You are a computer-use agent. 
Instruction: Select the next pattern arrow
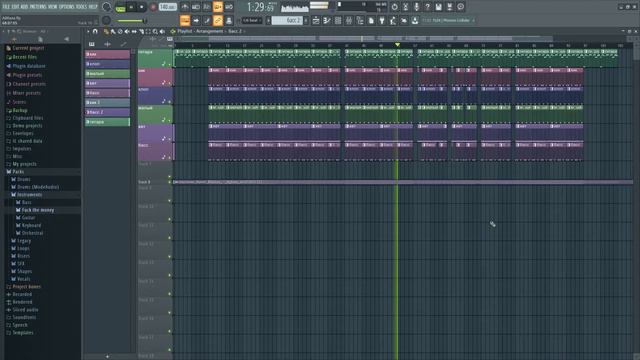306,20
